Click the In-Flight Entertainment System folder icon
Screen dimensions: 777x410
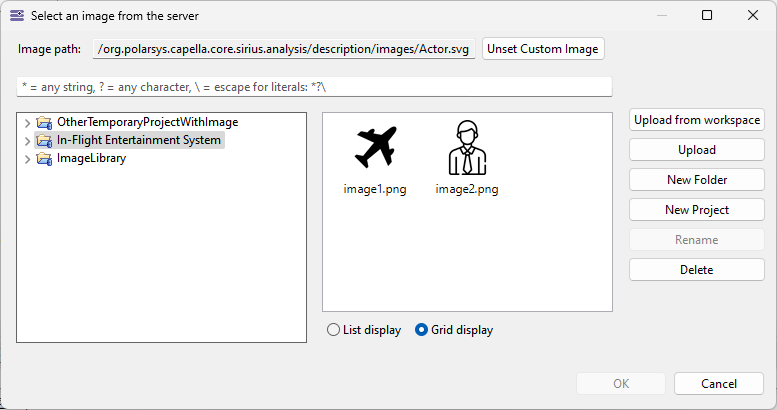(x=44, y=140)
